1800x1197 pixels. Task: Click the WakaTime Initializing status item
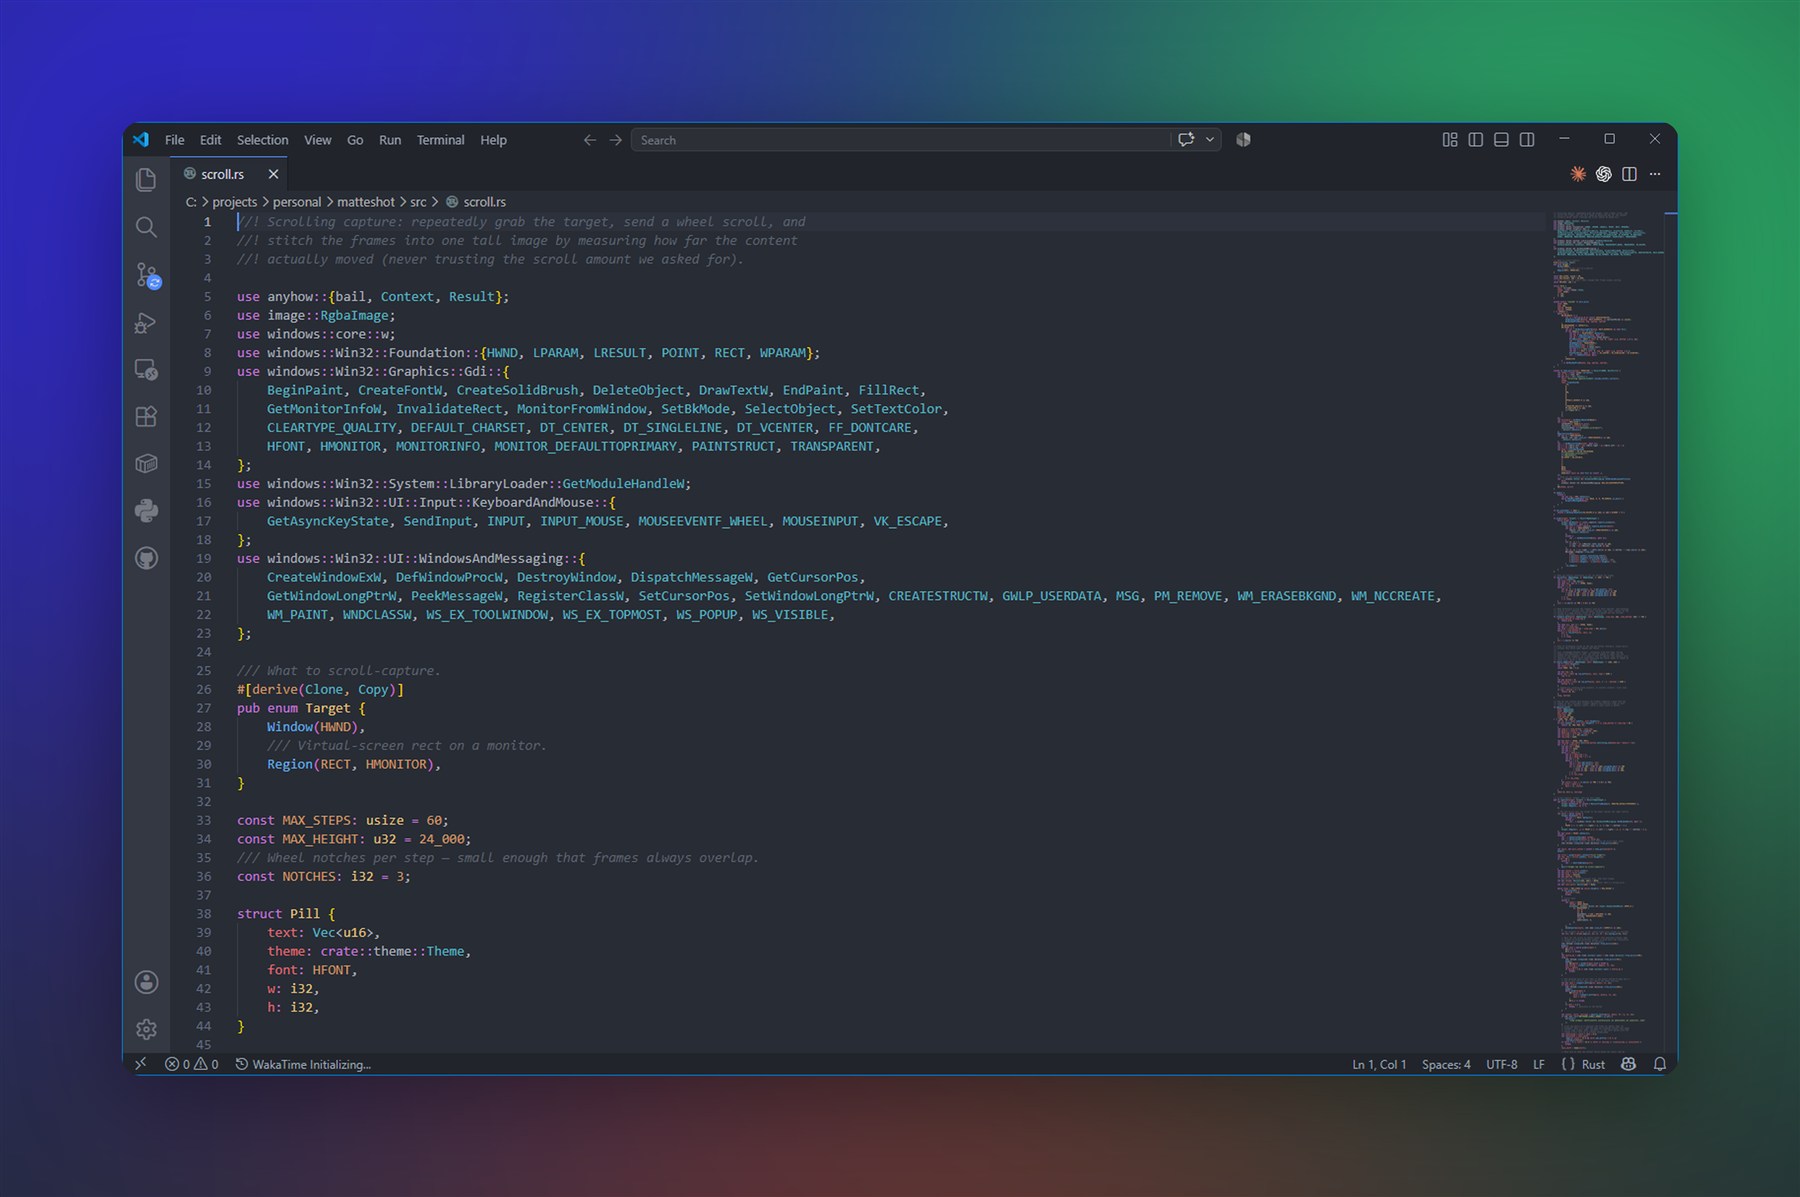click(x=303, y=1064)
